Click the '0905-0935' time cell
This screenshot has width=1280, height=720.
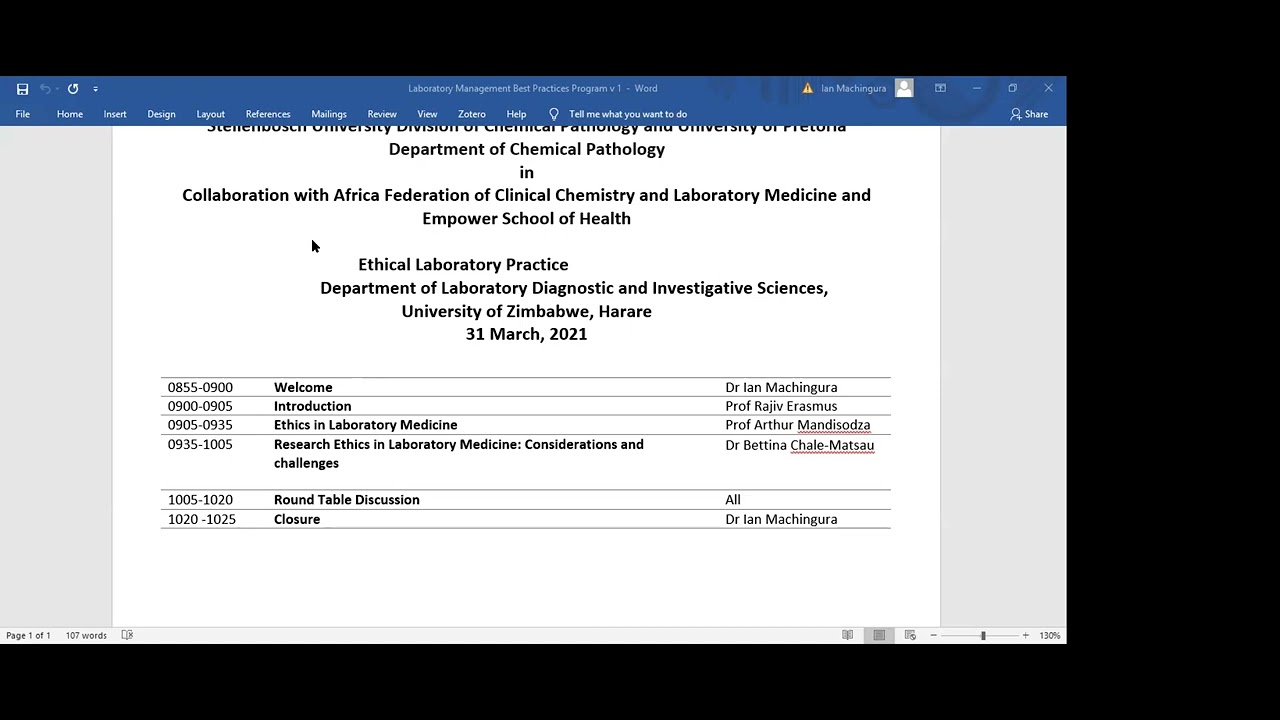(x=200, y=425)
